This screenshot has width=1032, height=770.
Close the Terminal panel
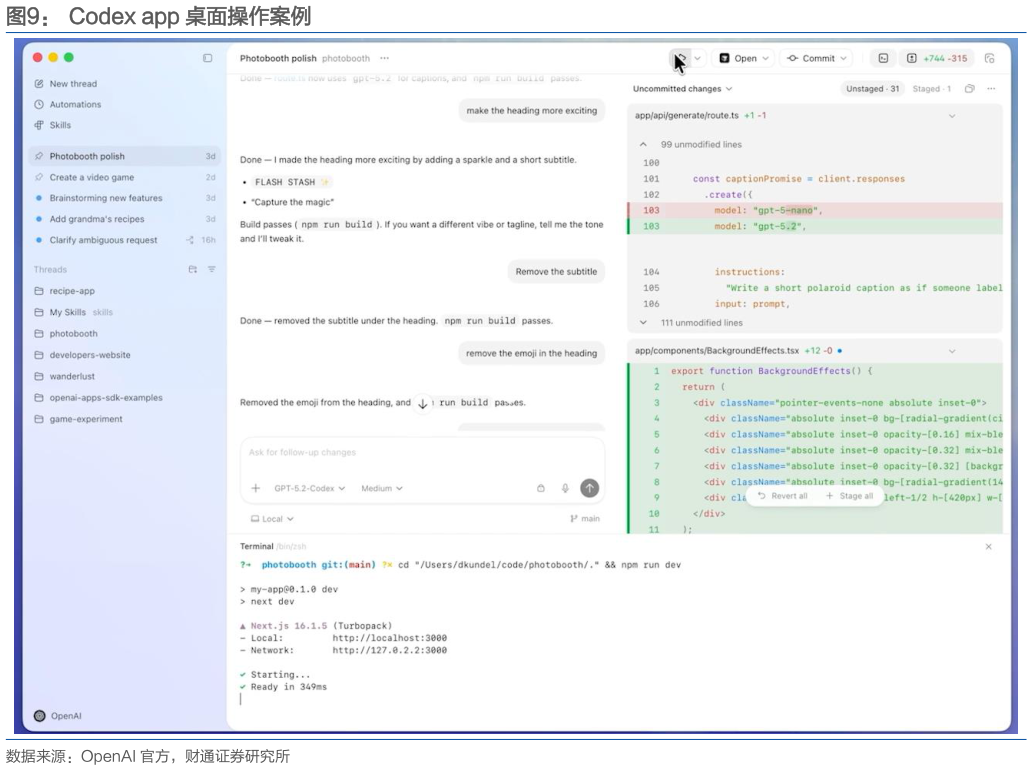click(988, 547)
